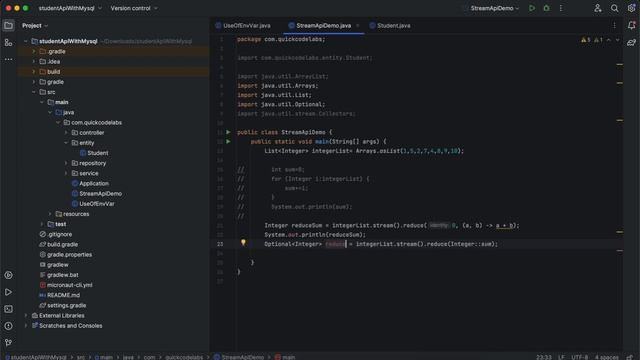Open the Notifications bell

point(631,25)
